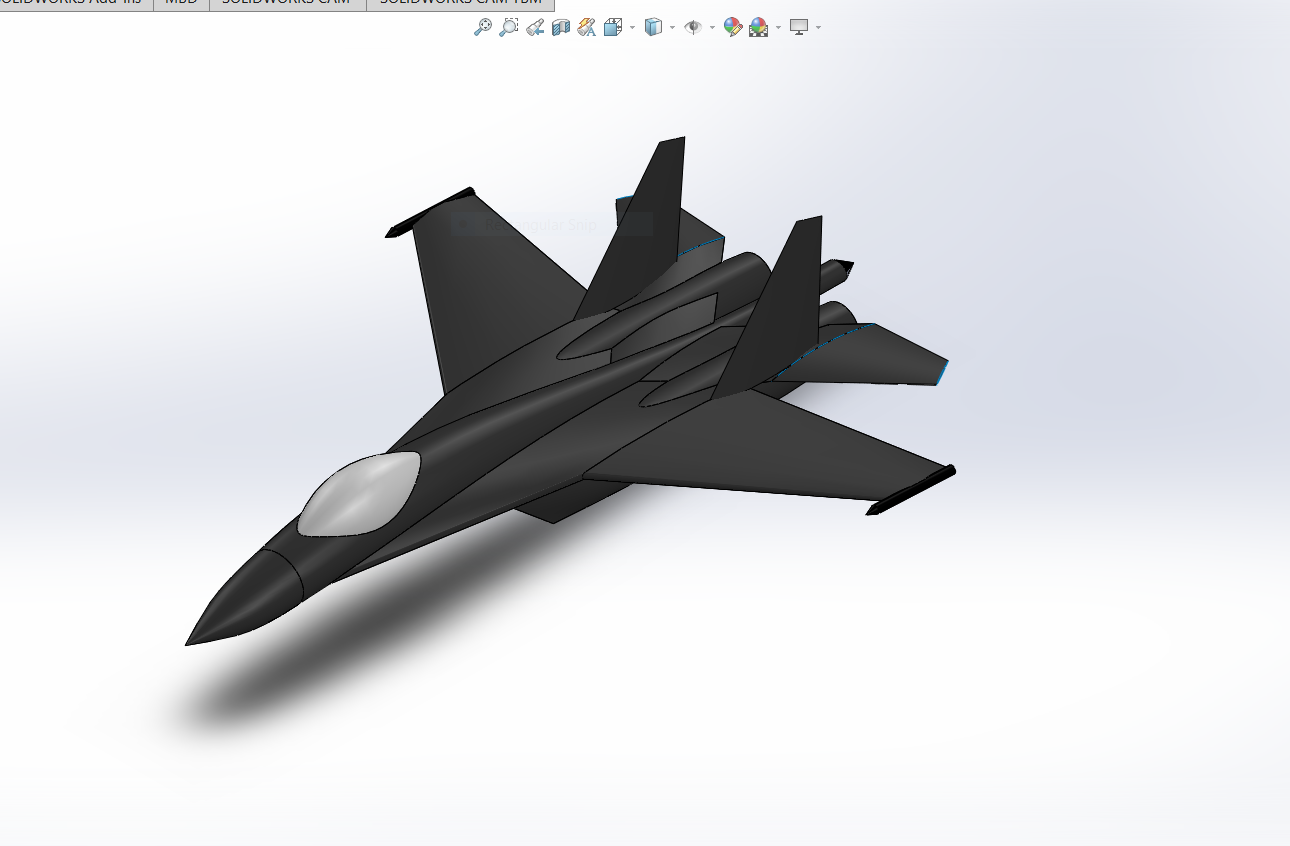The width and height of the screenshot is (1290, 846).
Task: Click the Display Style icon
Action: pyautogui.click(x=653, y=28)
